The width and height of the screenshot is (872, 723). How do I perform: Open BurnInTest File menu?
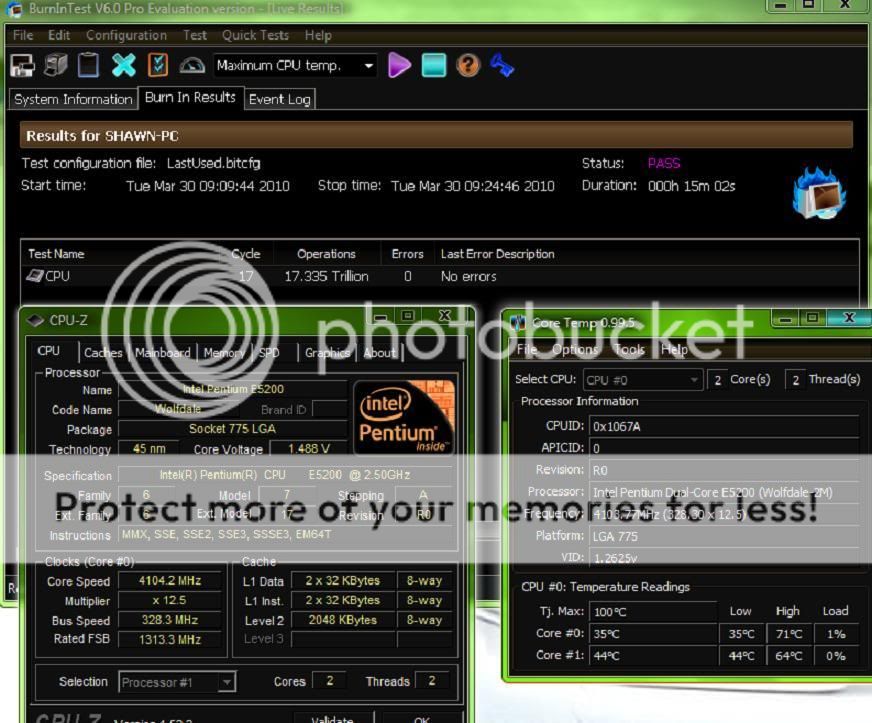pyautogui.click(x=23, y=35)
